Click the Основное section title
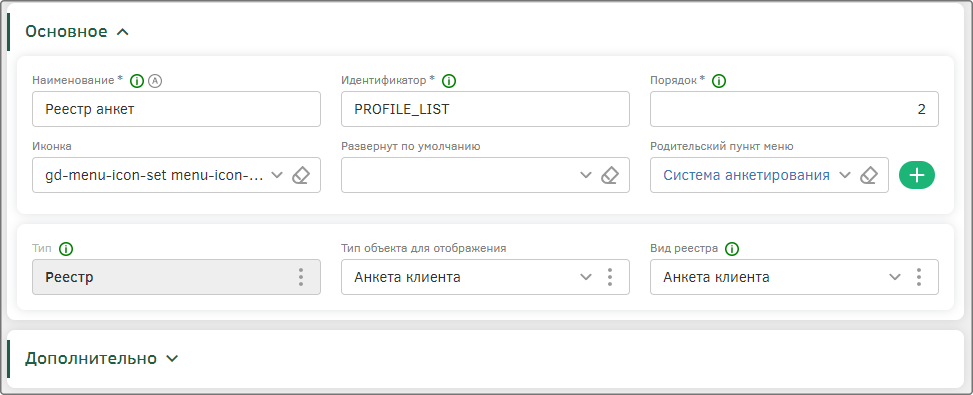The height and width of the screenshot is (395, 973). click(66, 32)
